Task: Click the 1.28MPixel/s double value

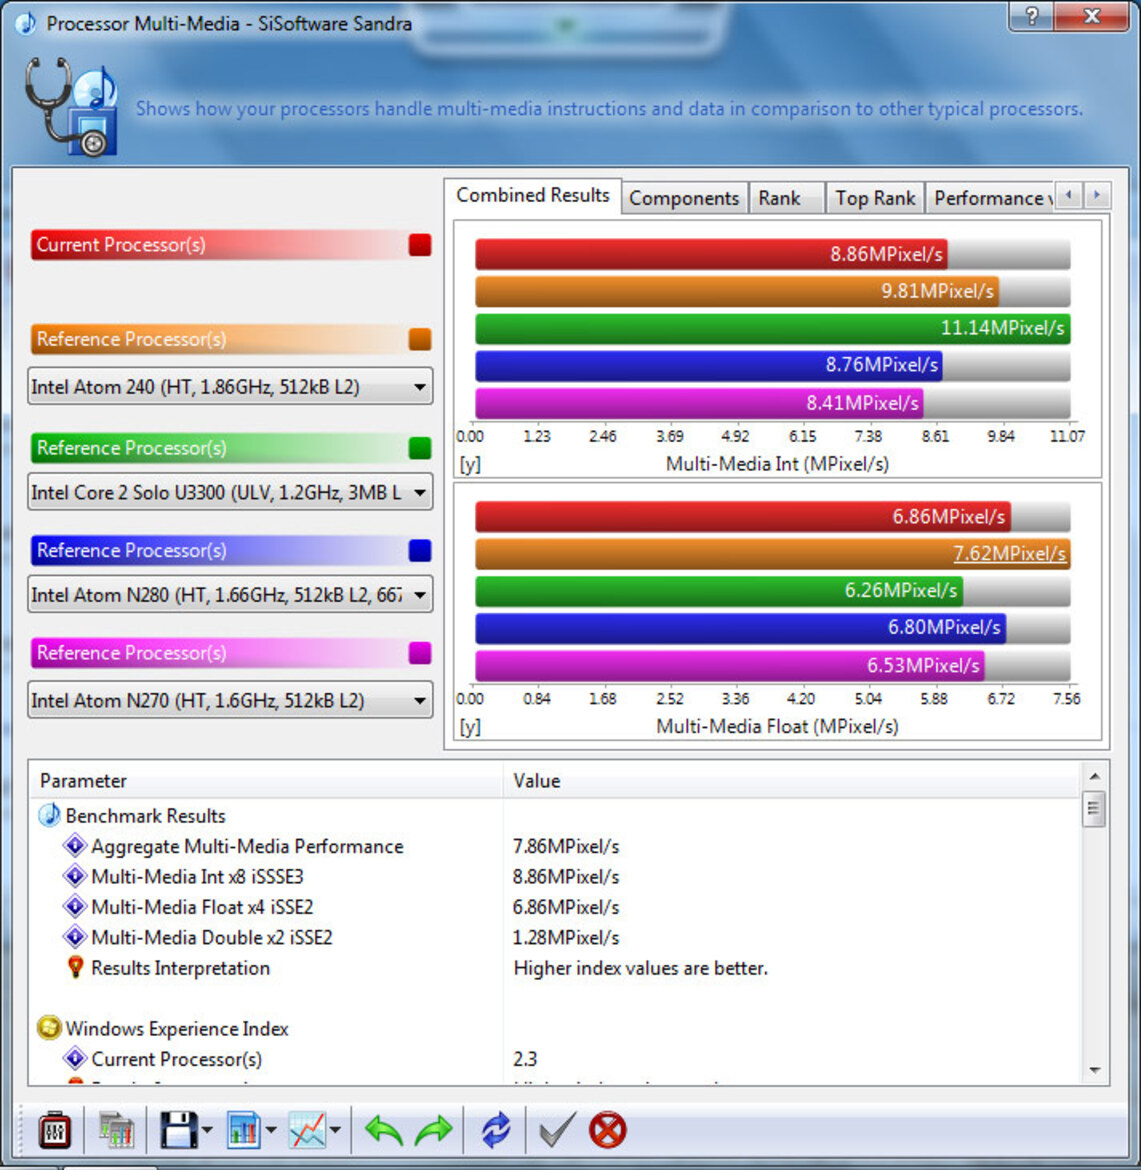Action: pyautogui.click(x=566, y=937)
